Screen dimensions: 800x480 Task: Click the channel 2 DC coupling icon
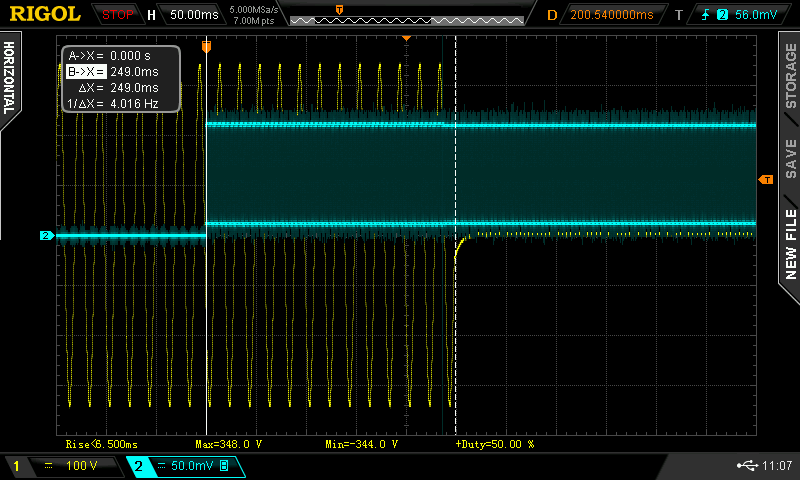(x=161, y=466)
